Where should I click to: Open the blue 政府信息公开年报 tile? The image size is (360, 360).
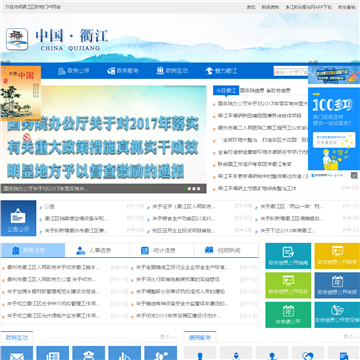point(337,285)
